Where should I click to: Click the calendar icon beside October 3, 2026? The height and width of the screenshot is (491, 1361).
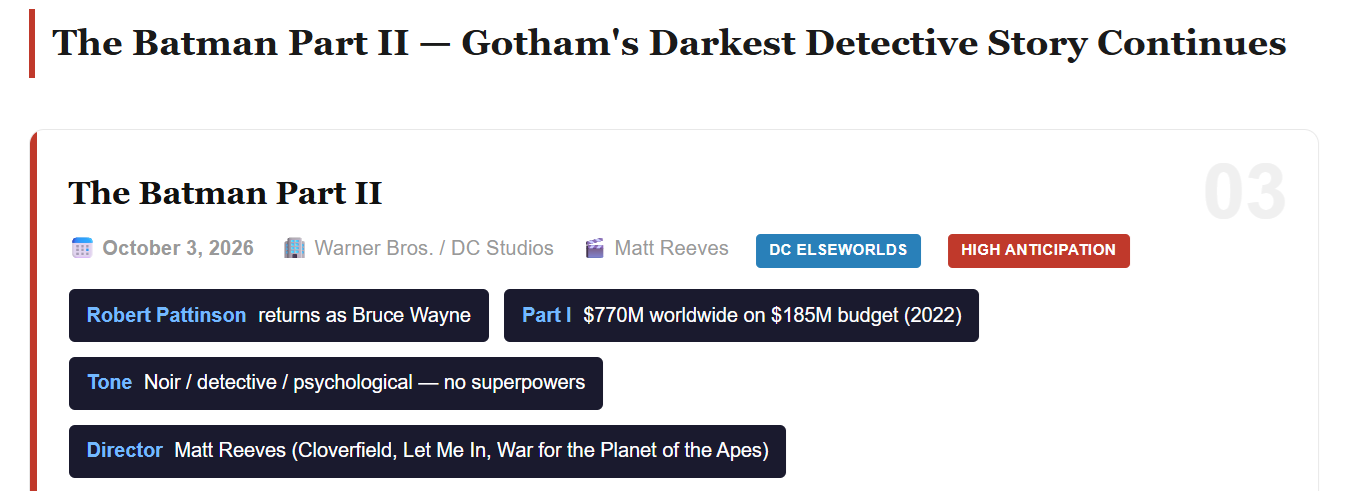(x=82, y=248)
